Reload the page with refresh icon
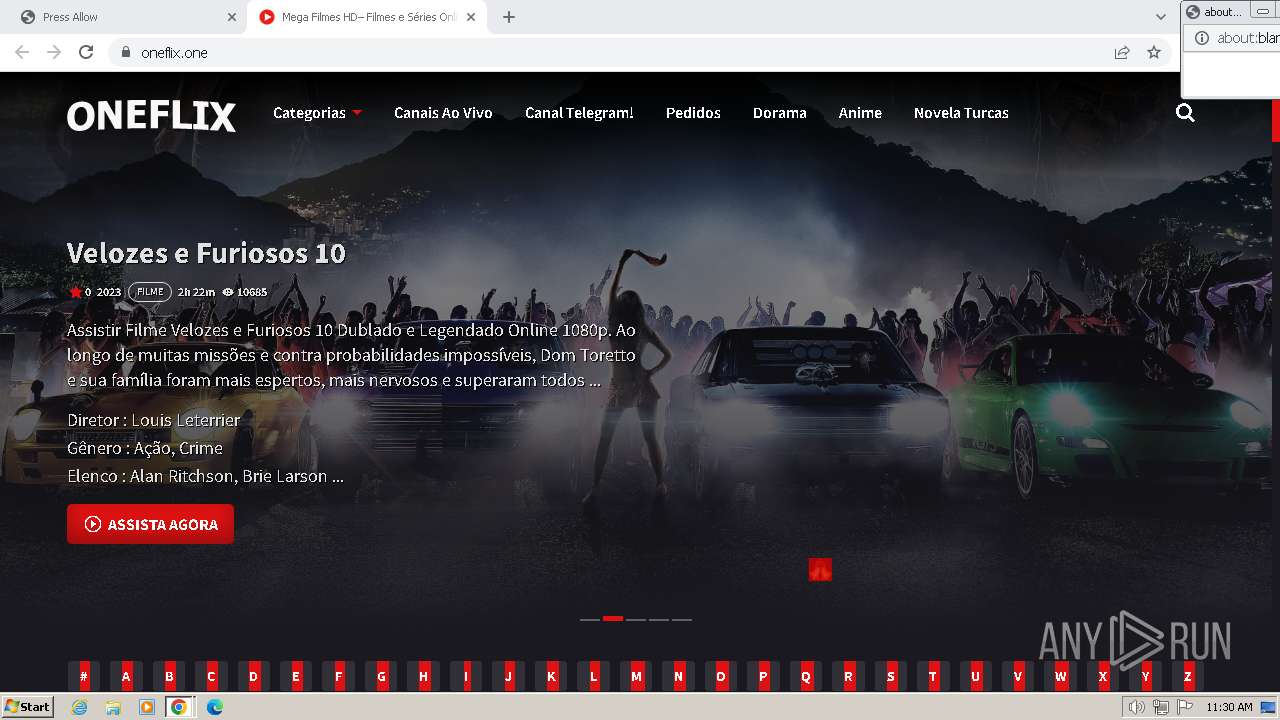The image size is (1280, 720). click(86, 52)
